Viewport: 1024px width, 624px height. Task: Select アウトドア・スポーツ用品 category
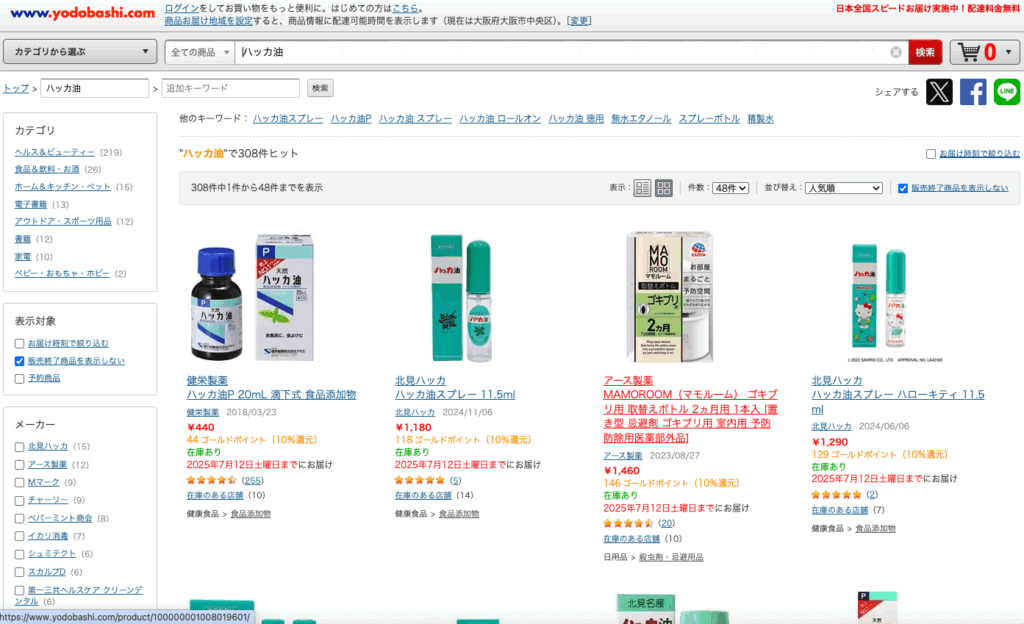[x=63, y=221]
